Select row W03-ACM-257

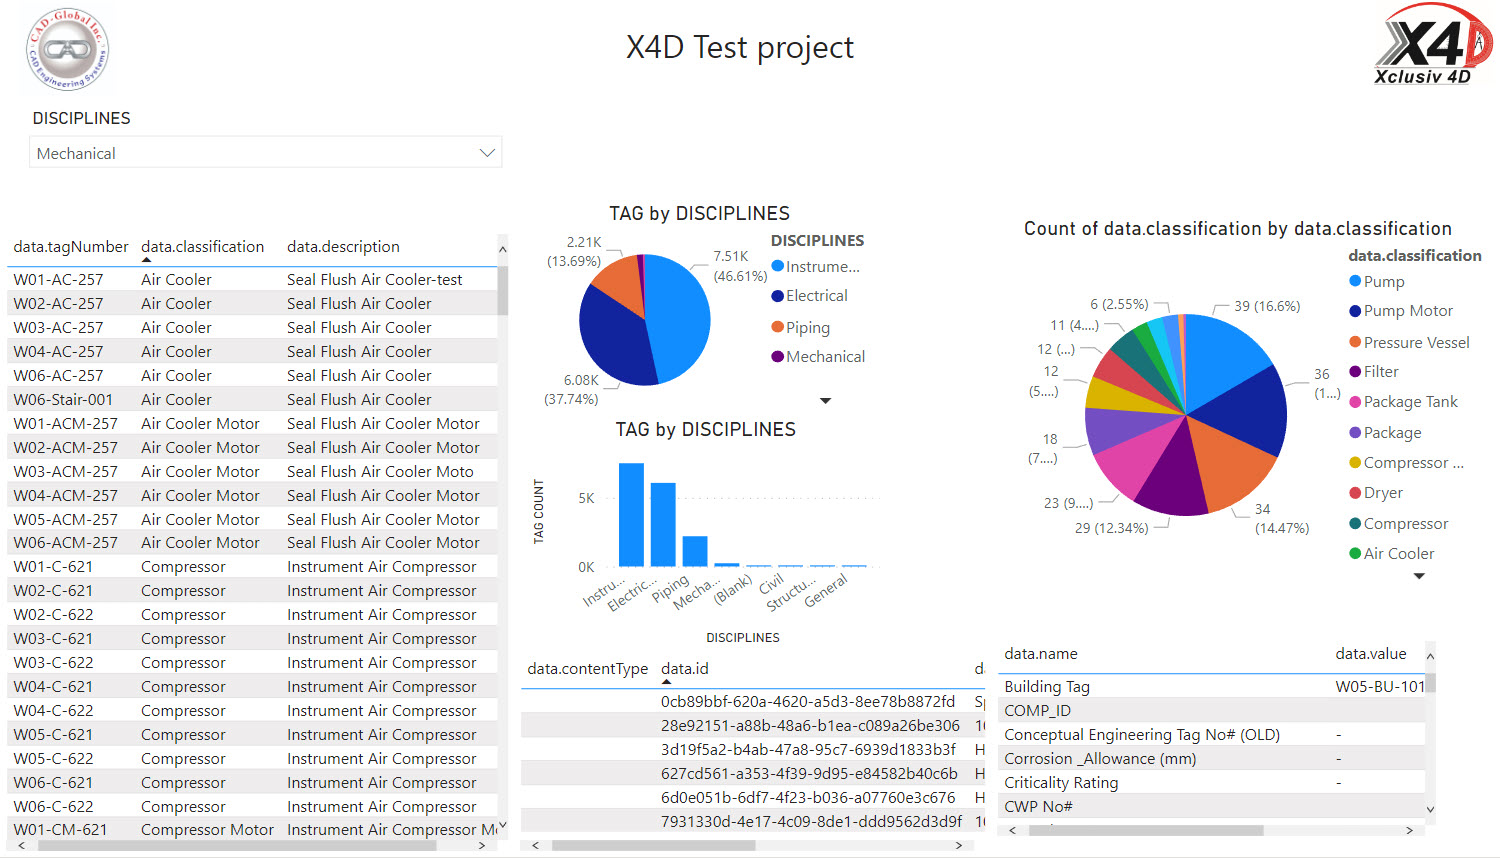click(252, 472)
